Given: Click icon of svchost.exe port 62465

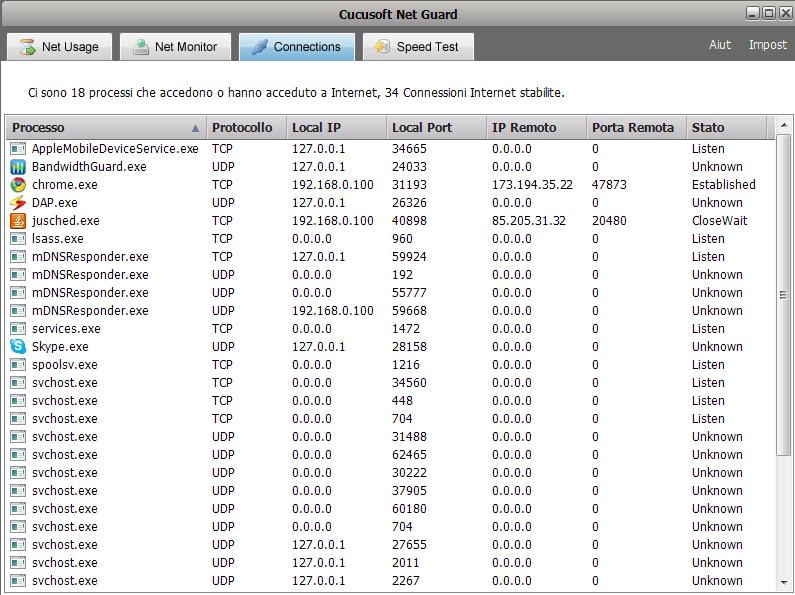Looking at the screenshot, I should click(18, 455).
